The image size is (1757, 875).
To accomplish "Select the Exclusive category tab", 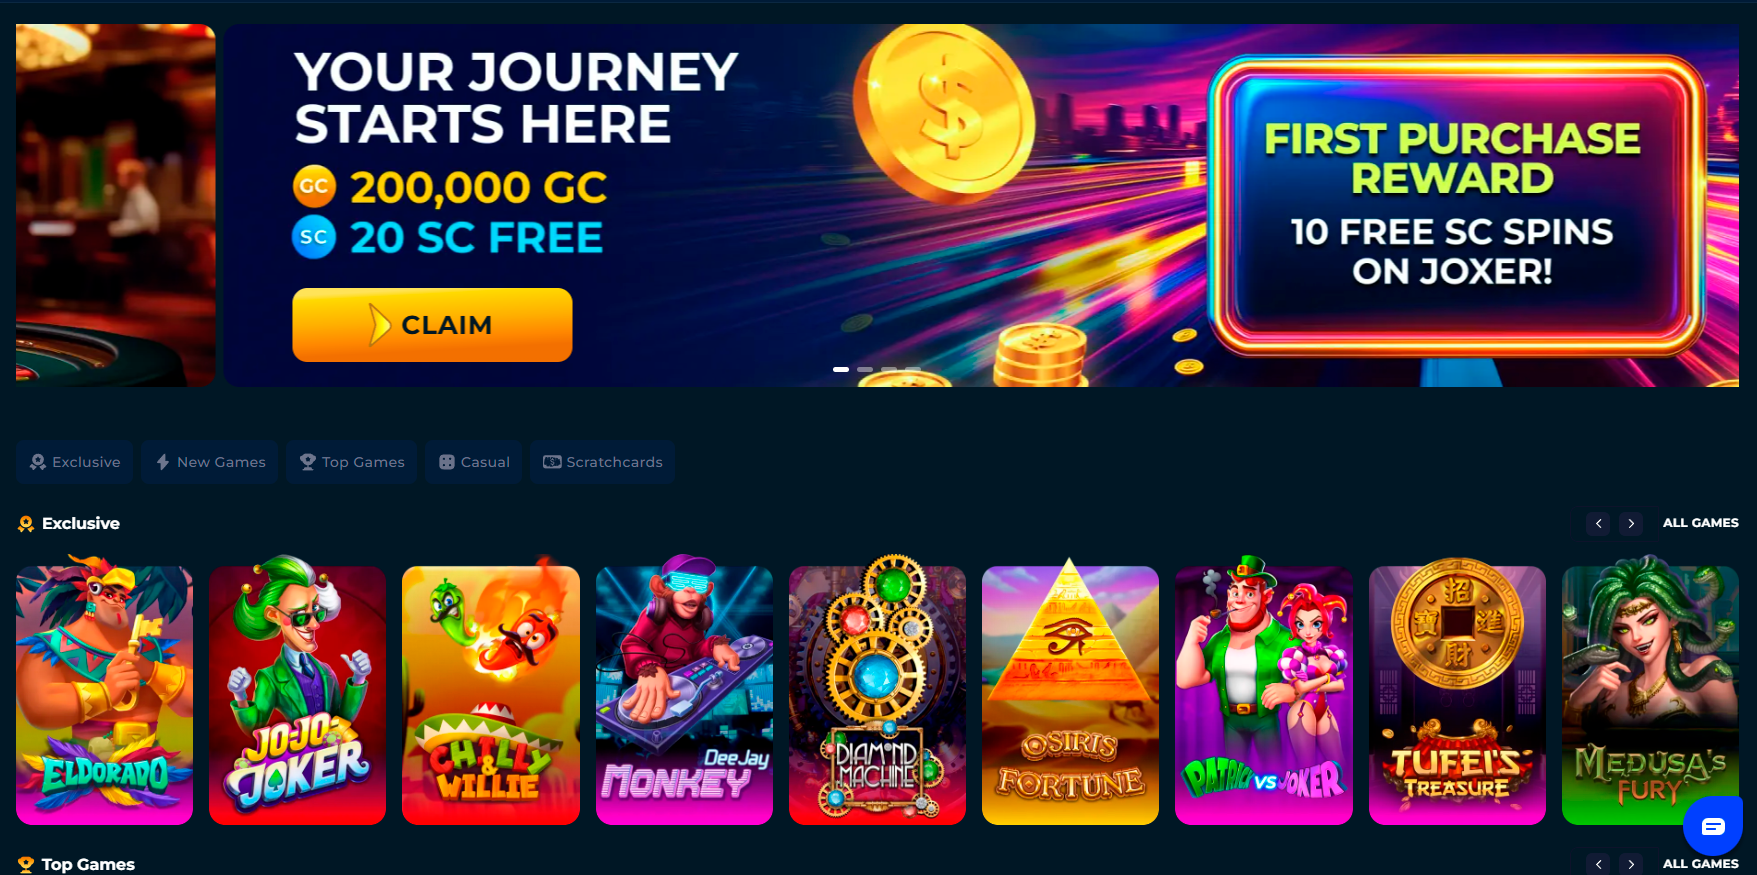I will click(x=75, y=462).
